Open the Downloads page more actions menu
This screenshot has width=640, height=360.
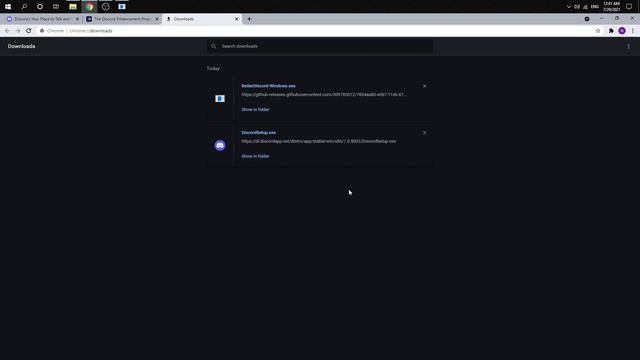click(629, 46)
